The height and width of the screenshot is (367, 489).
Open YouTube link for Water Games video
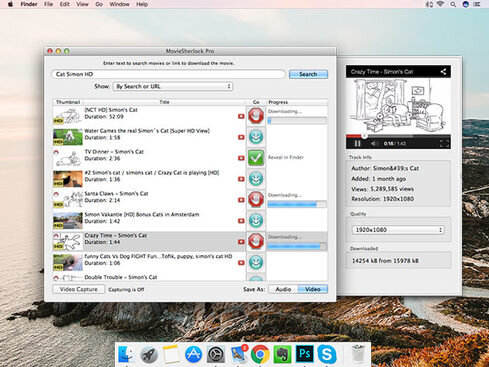coord(241,137)
